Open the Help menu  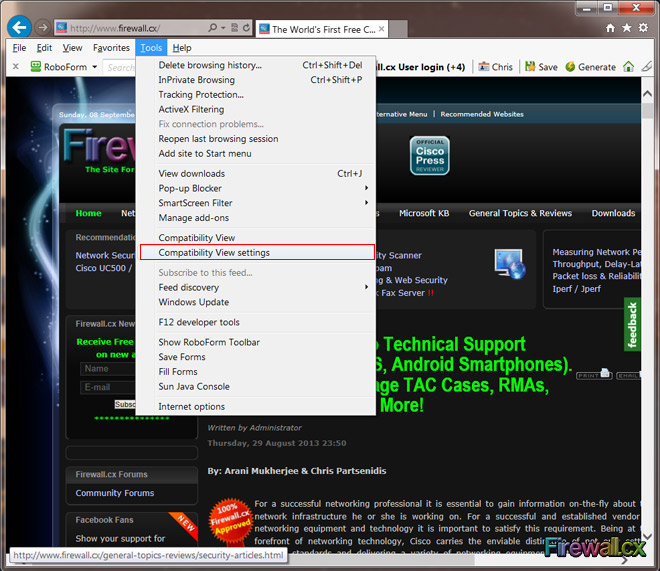tap(182, 48)
